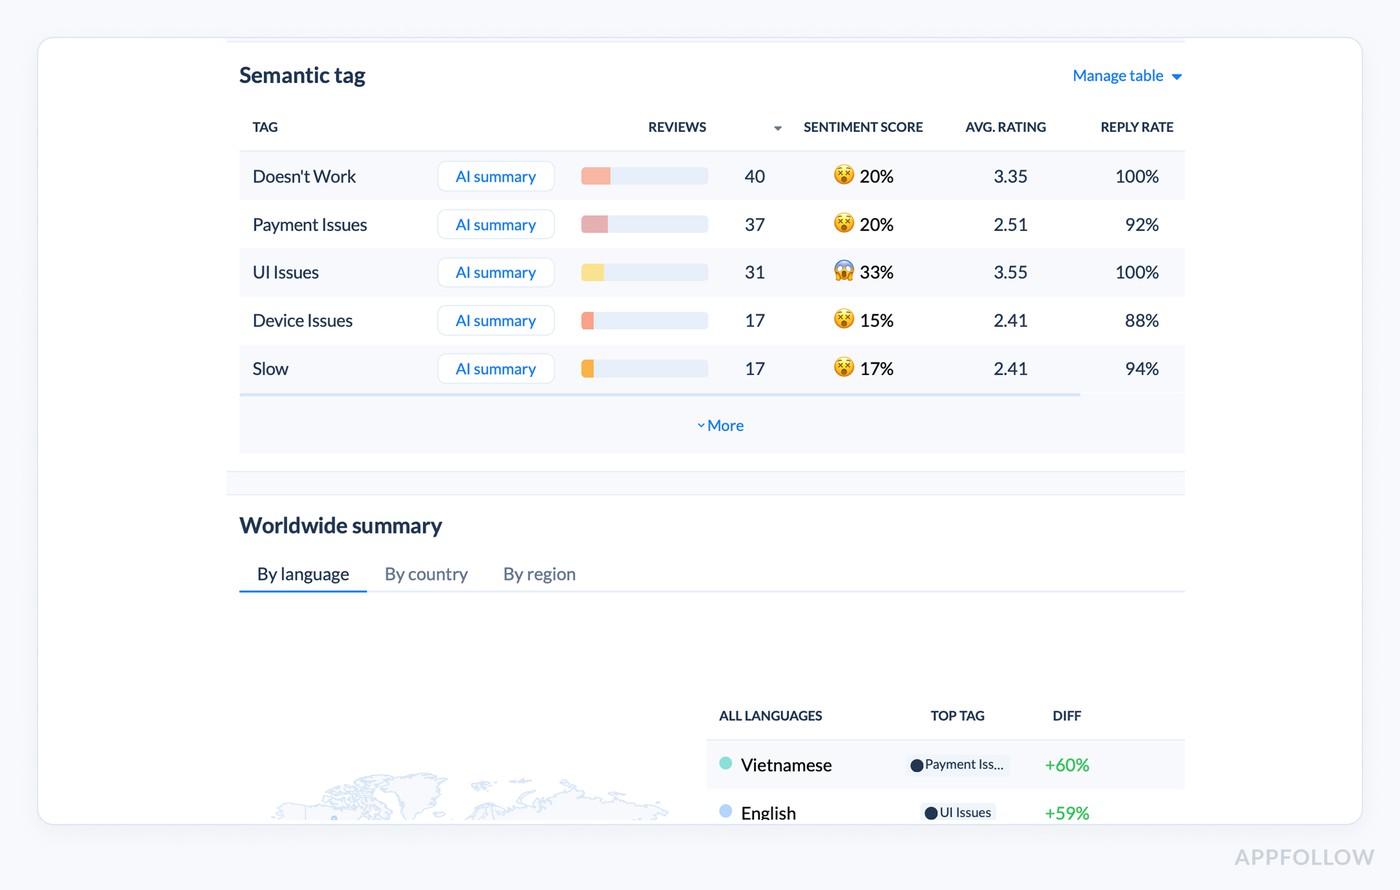
Task: Expand More to show additional semantic tags
Action: [720, 425]
